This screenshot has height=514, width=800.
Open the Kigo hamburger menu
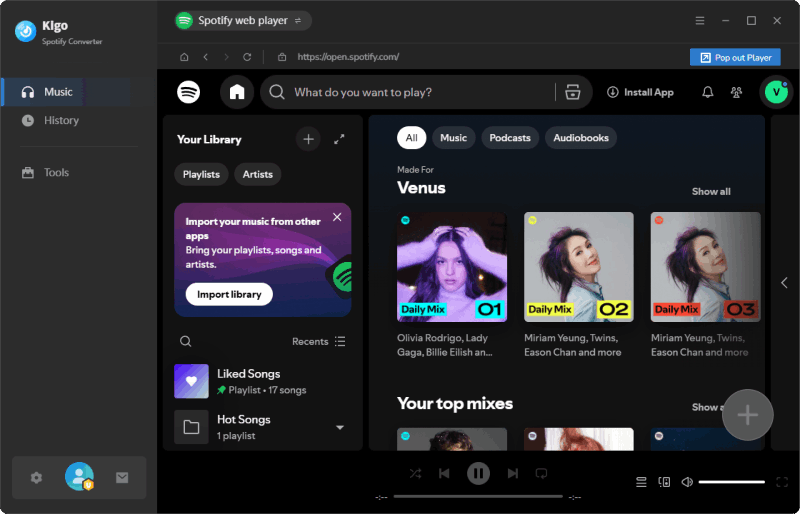point(700,20)
